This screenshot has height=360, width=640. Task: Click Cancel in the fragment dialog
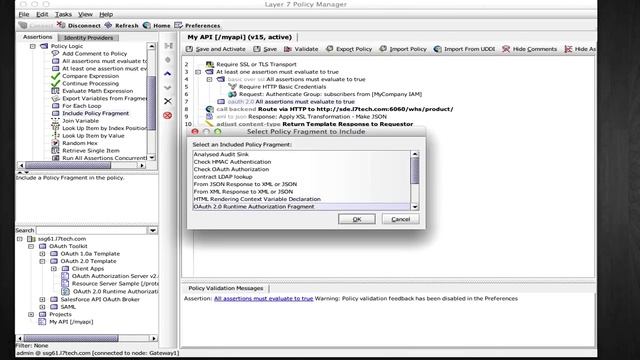coord(400,219)
